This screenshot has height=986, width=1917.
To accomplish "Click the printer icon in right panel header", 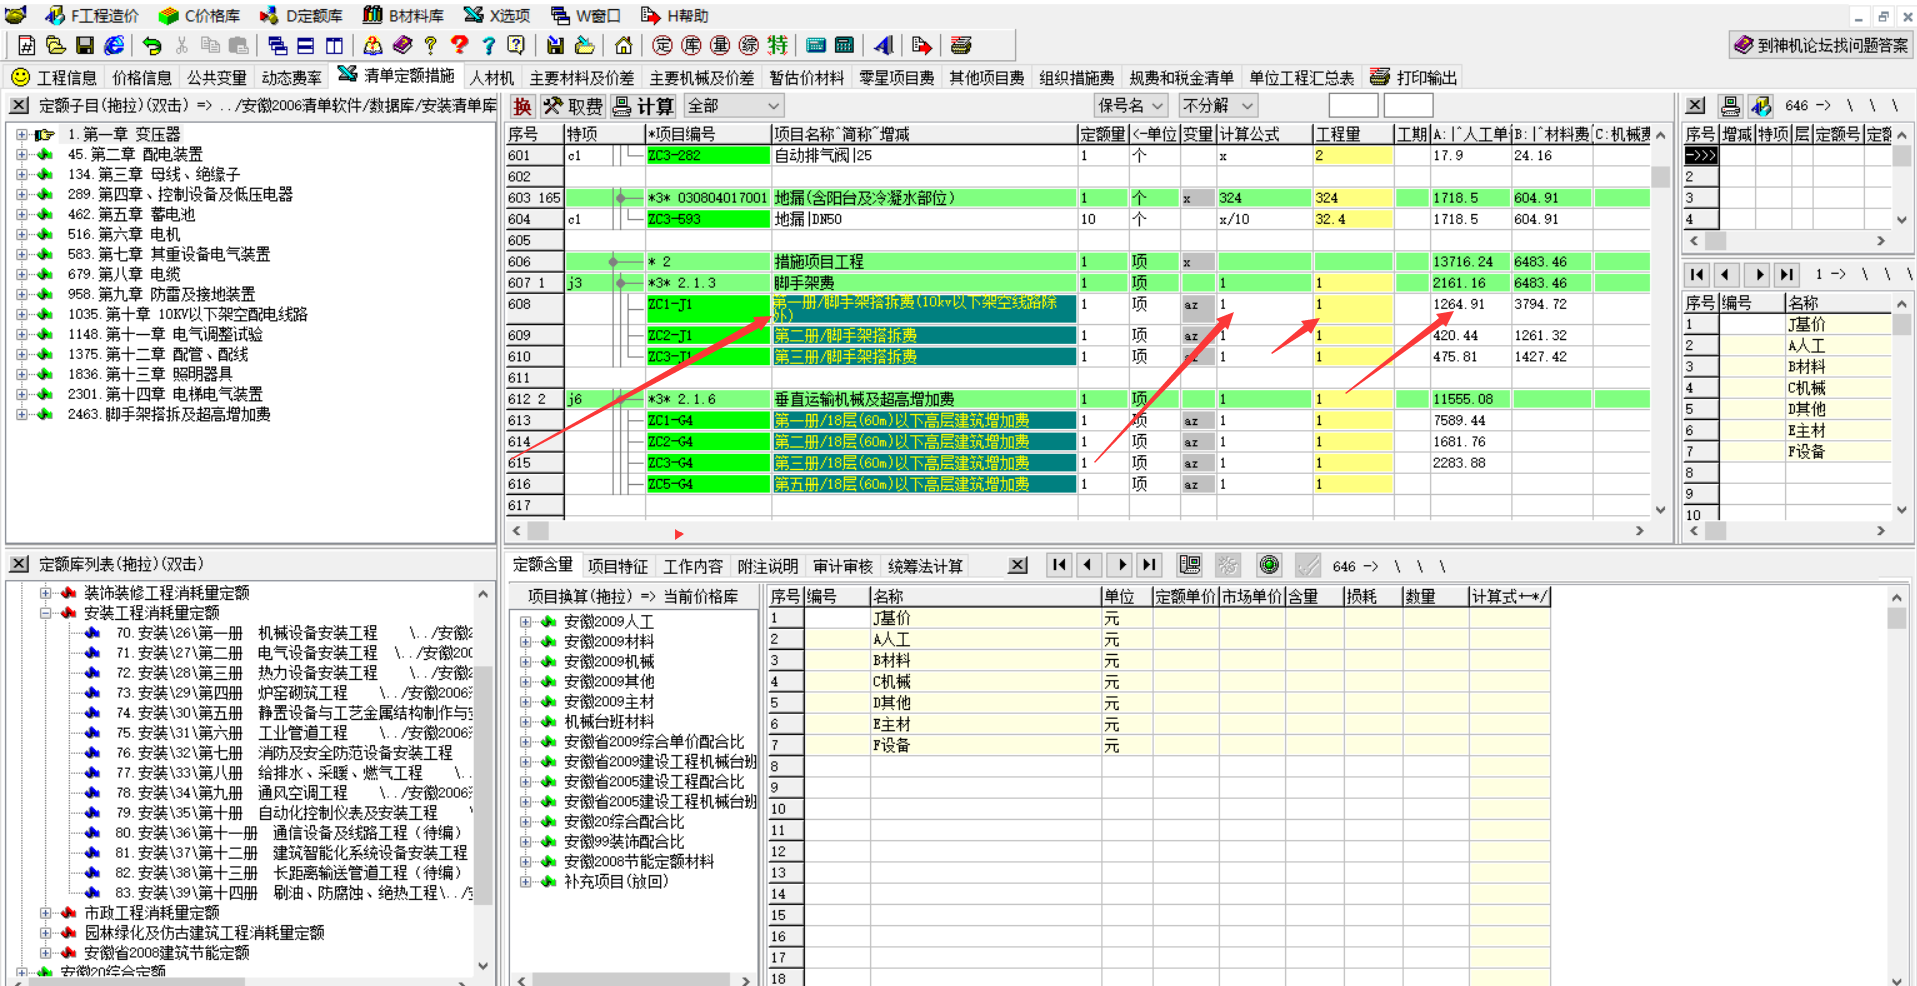I will click(x=1730, y=106).
